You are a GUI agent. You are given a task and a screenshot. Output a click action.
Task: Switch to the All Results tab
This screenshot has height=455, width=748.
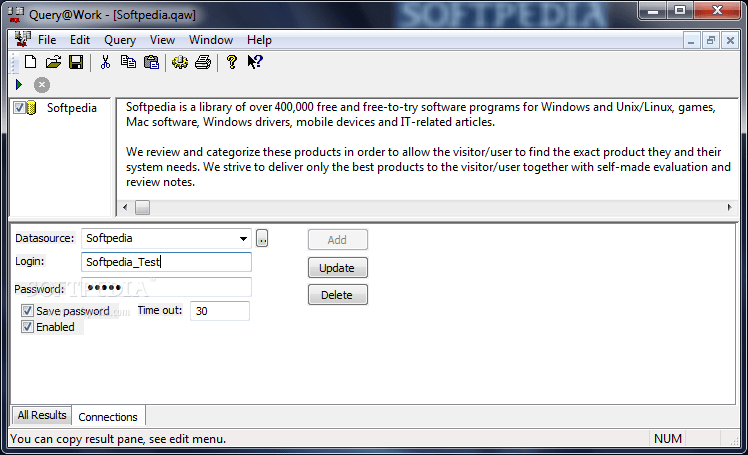click(x=42, y=415)
